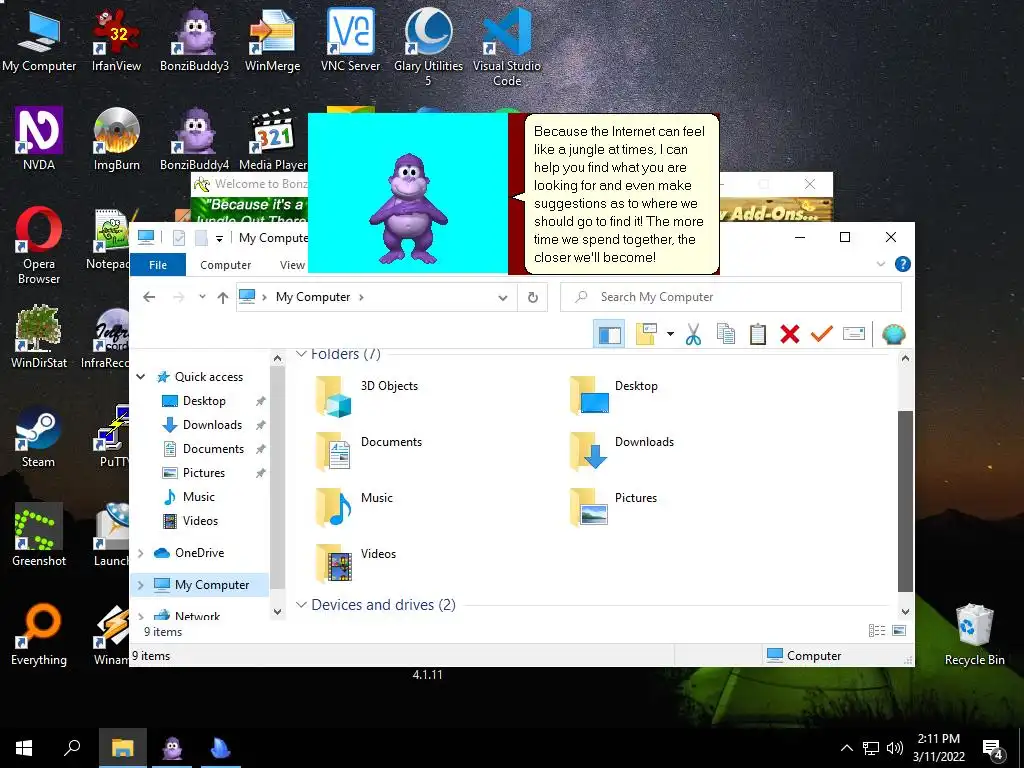
Task: Click the Properties icon in title bar
Action: [x=179, y=238]
